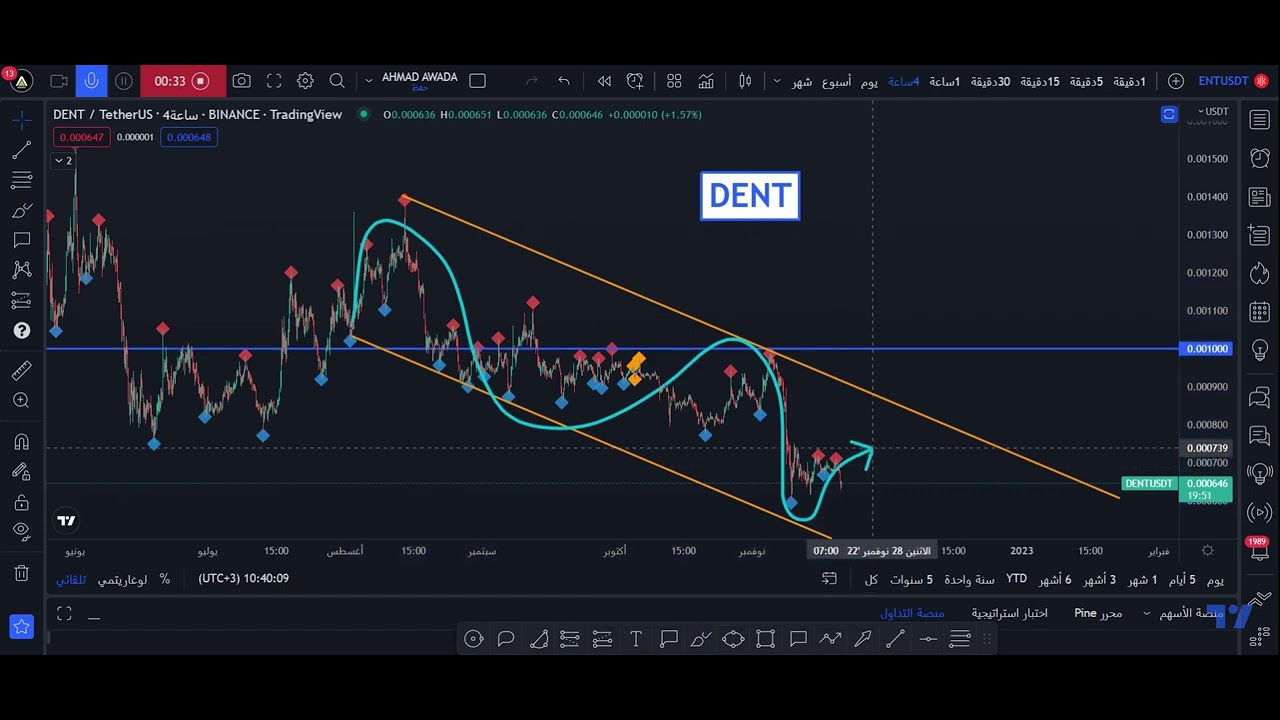
Task: Maximize the bottom panel
Action: pyautogui.click(x=64, y=614)
